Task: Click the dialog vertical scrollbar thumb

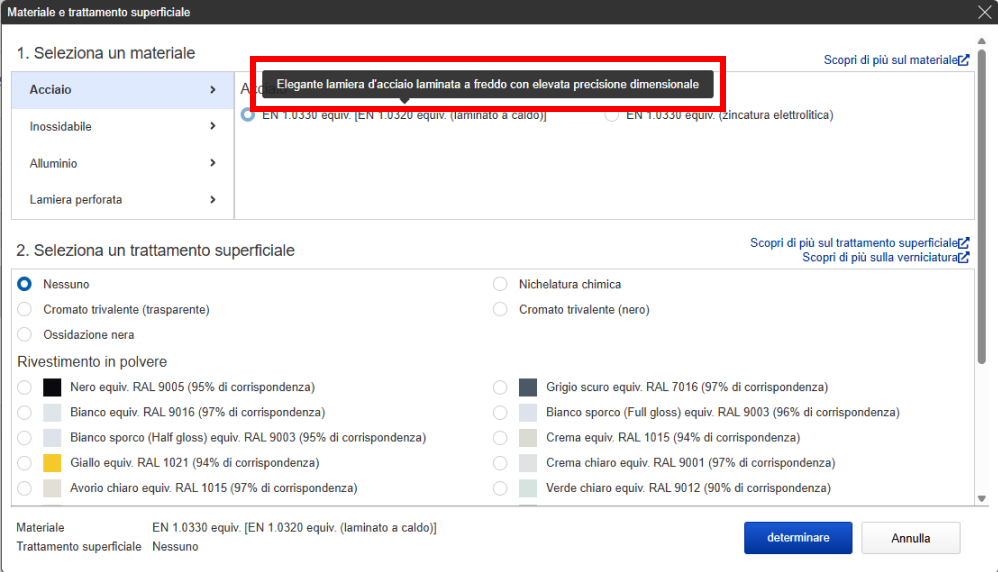Action: pyautogui.click(x=981, y=207)
